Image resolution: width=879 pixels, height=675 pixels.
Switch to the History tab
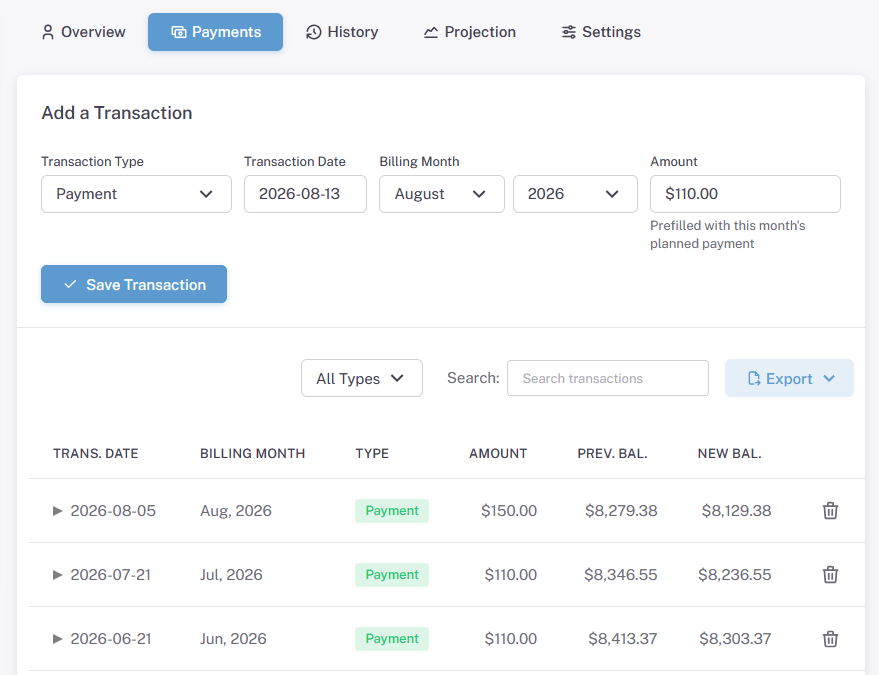pos(342,32)
